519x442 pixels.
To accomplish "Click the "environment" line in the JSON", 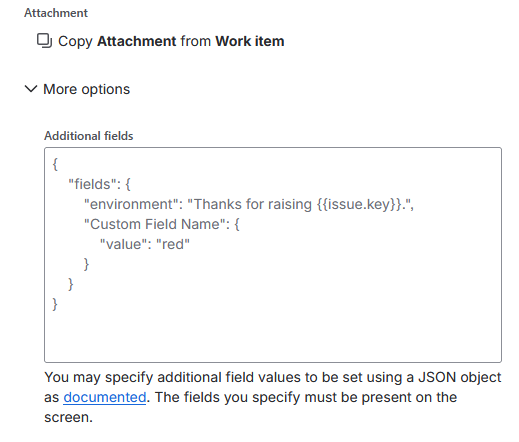I will (249, 204).
